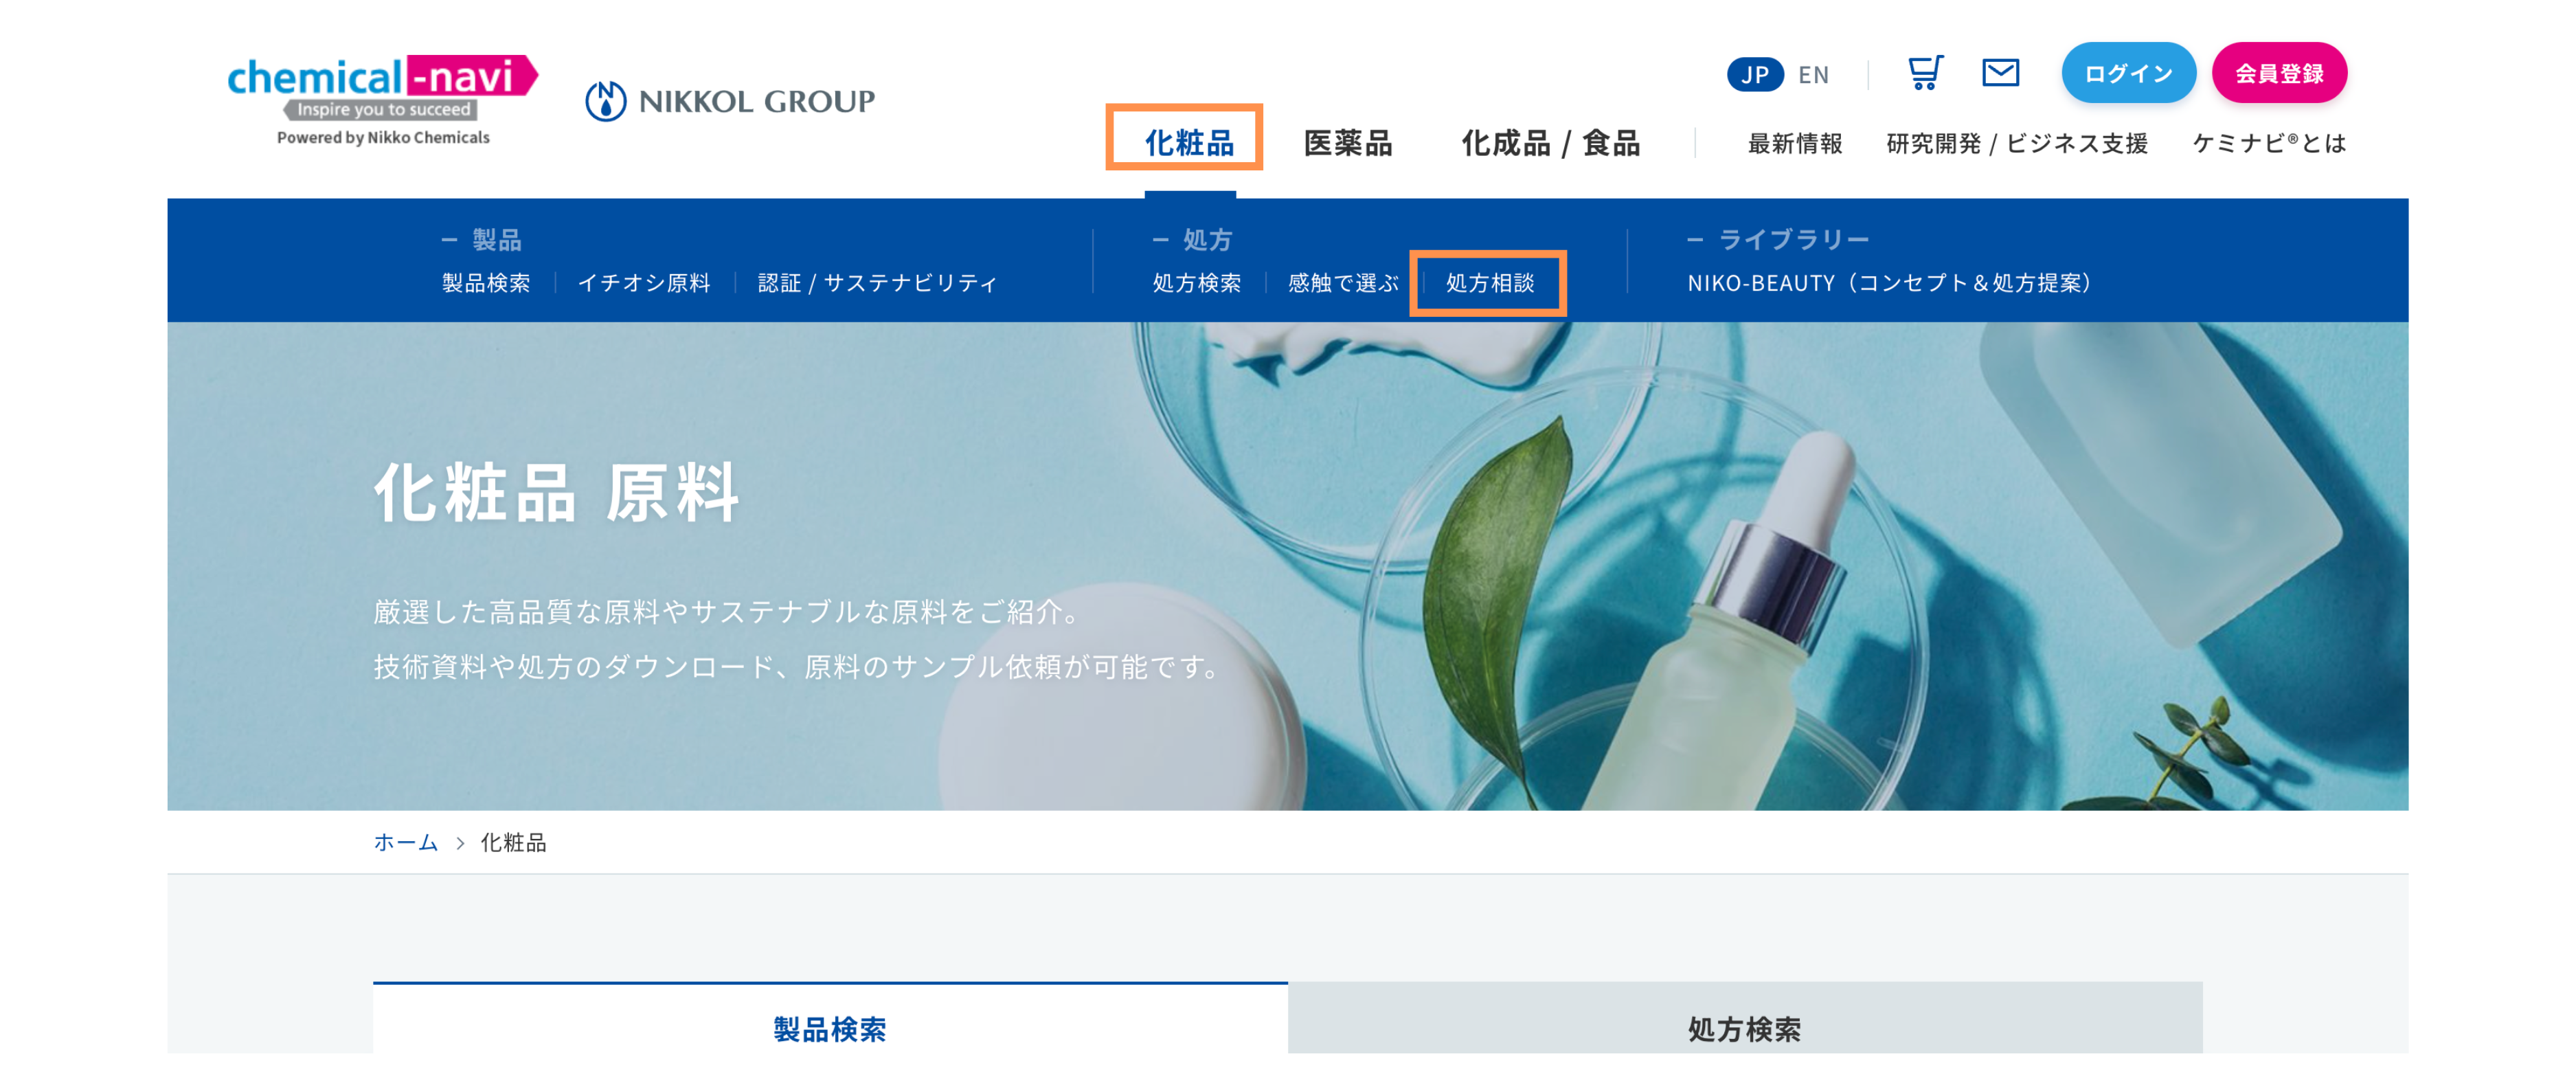Click the chemical-navi logo
2576x1074 pixels.
pos(383,100)
